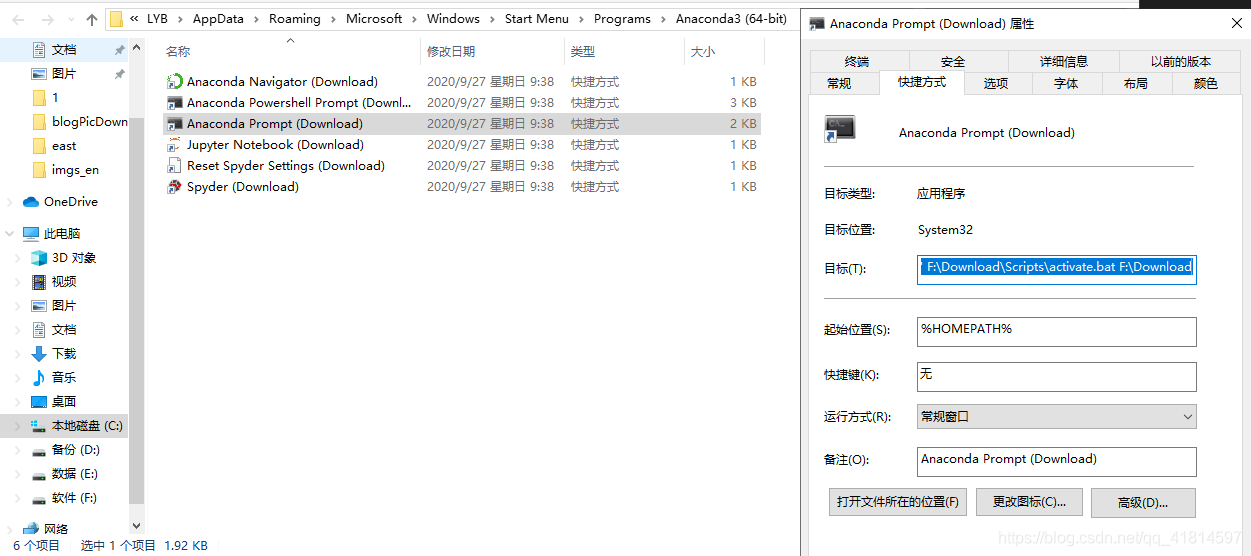Click the 打开文件所在的位置 button

898,502
